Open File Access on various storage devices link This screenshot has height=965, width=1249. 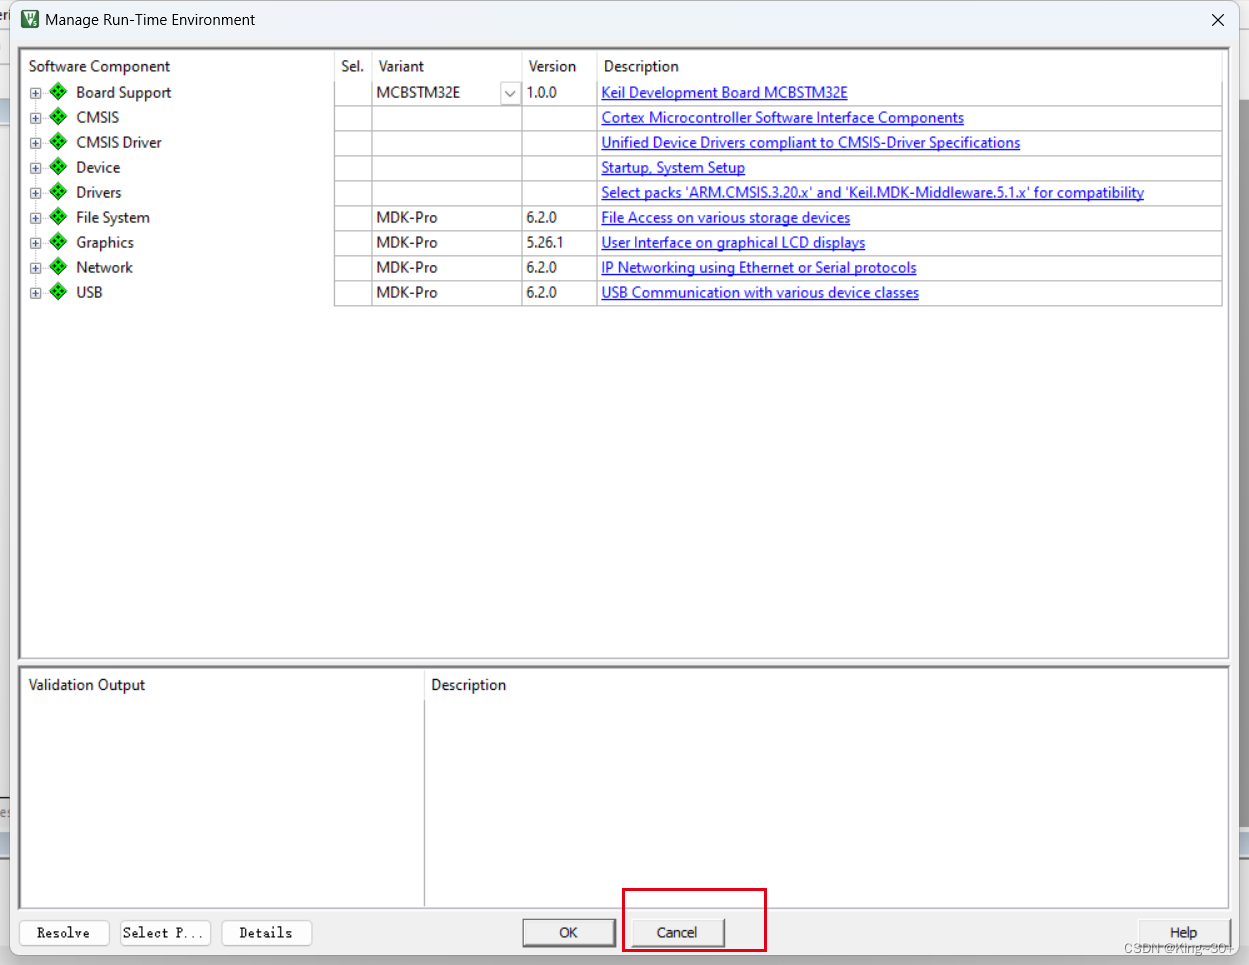[725, 217]
